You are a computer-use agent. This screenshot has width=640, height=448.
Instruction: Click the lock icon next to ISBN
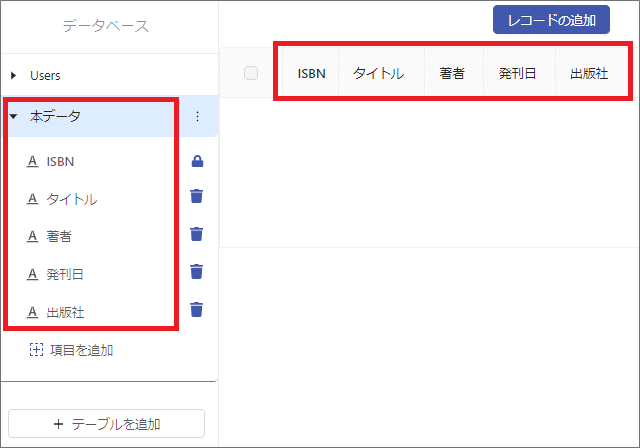click(198, 161)
